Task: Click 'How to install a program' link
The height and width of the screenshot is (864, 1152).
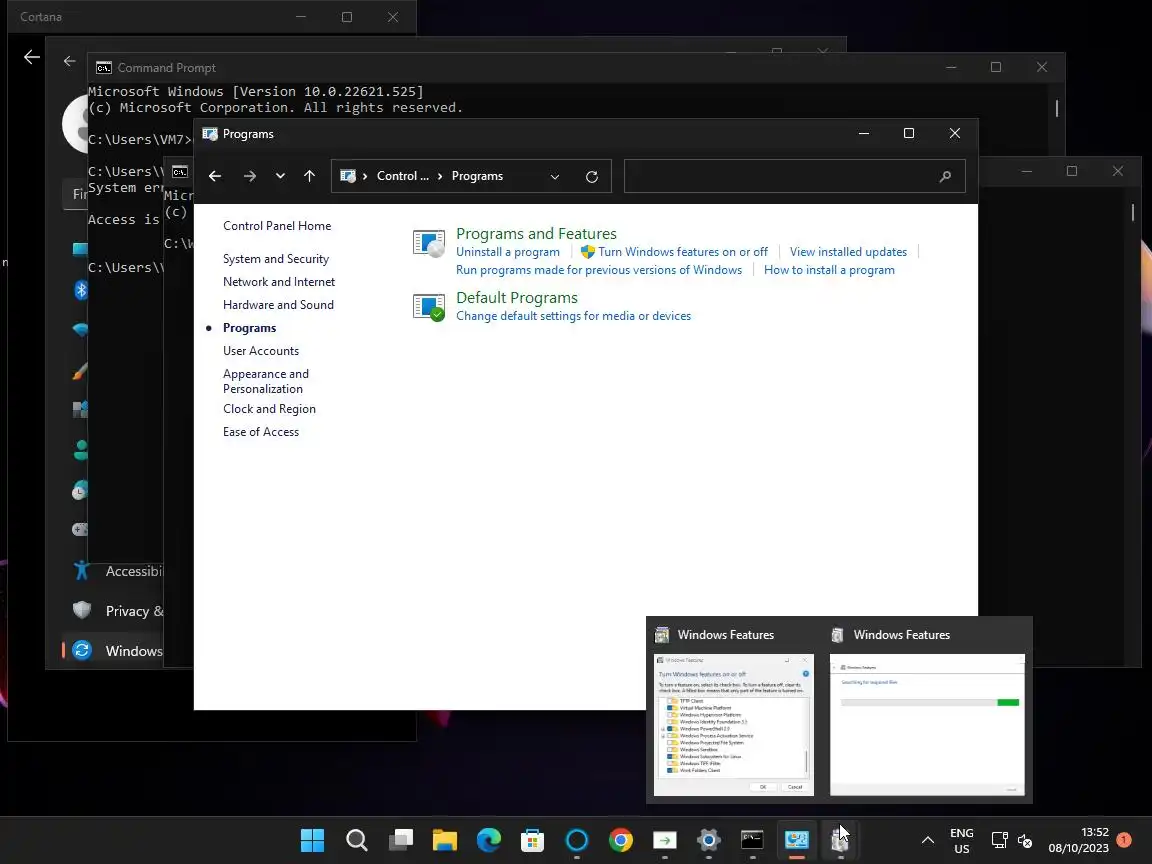Action: pos(829,270)
